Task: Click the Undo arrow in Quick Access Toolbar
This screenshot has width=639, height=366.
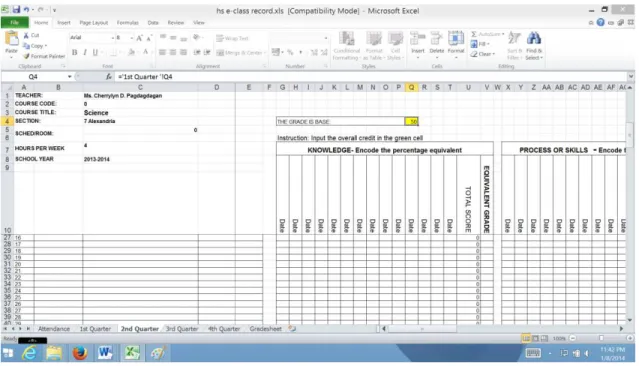Action: [x=26, y=9]
